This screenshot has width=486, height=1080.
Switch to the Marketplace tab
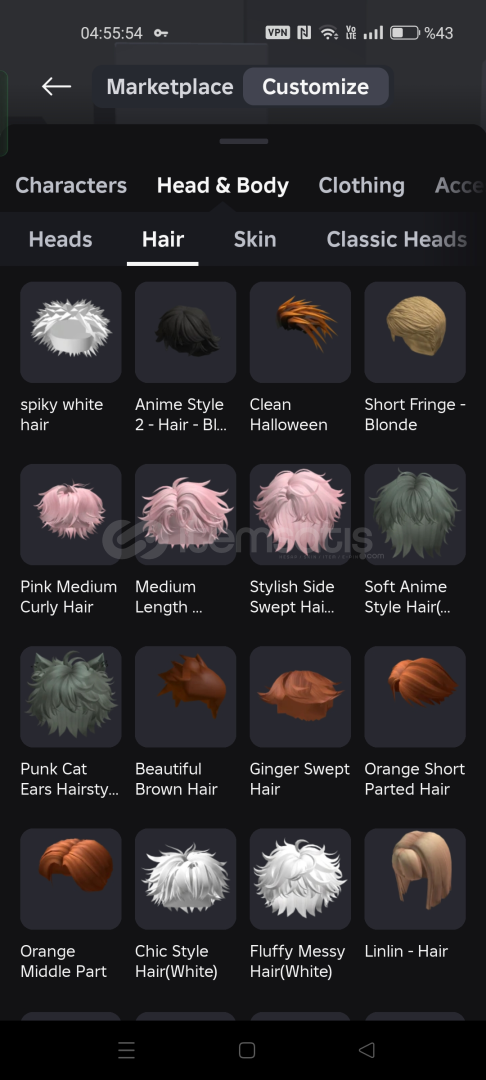coord(169,87)
